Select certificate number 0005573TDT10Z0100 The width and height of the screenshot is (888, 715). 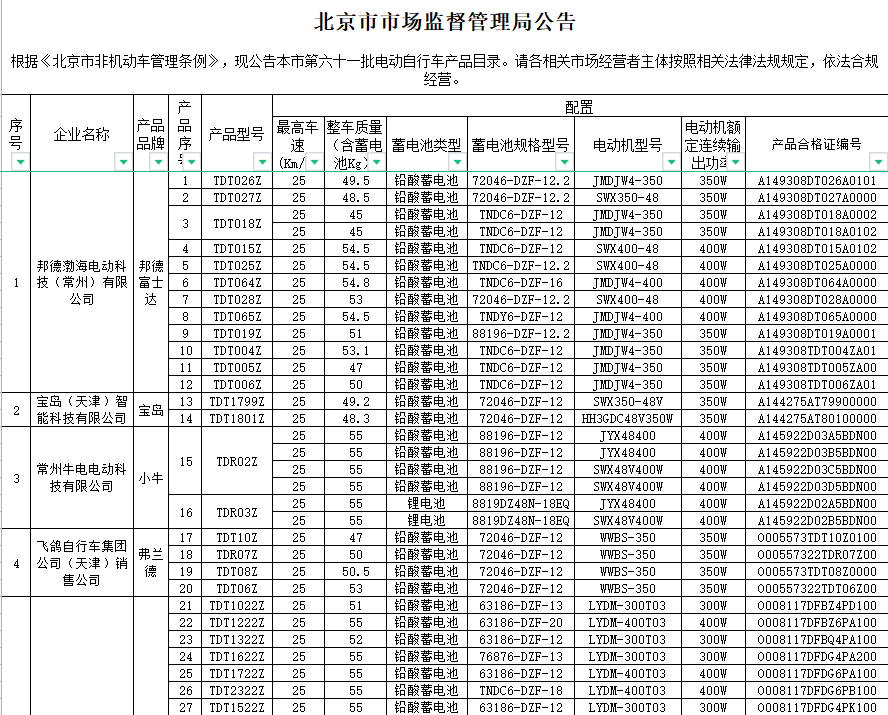point(817,537)
